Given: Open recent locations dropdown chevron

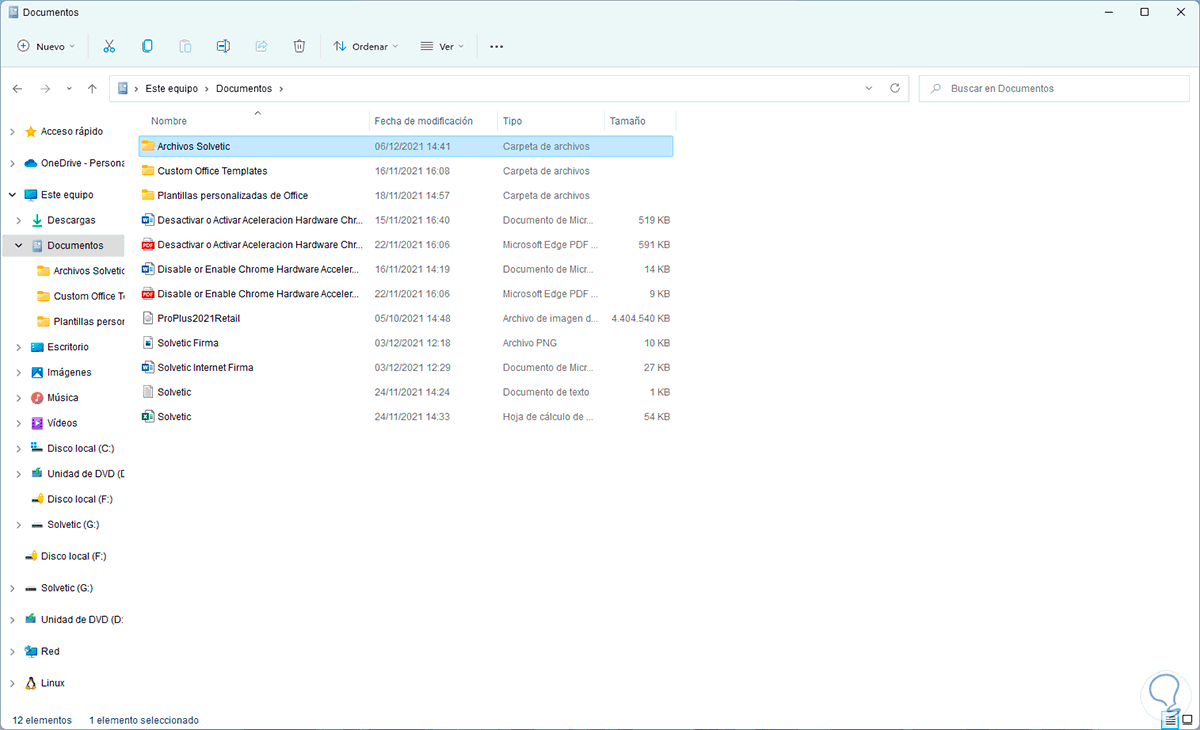Looking at the screenshot, I should 69,88.
